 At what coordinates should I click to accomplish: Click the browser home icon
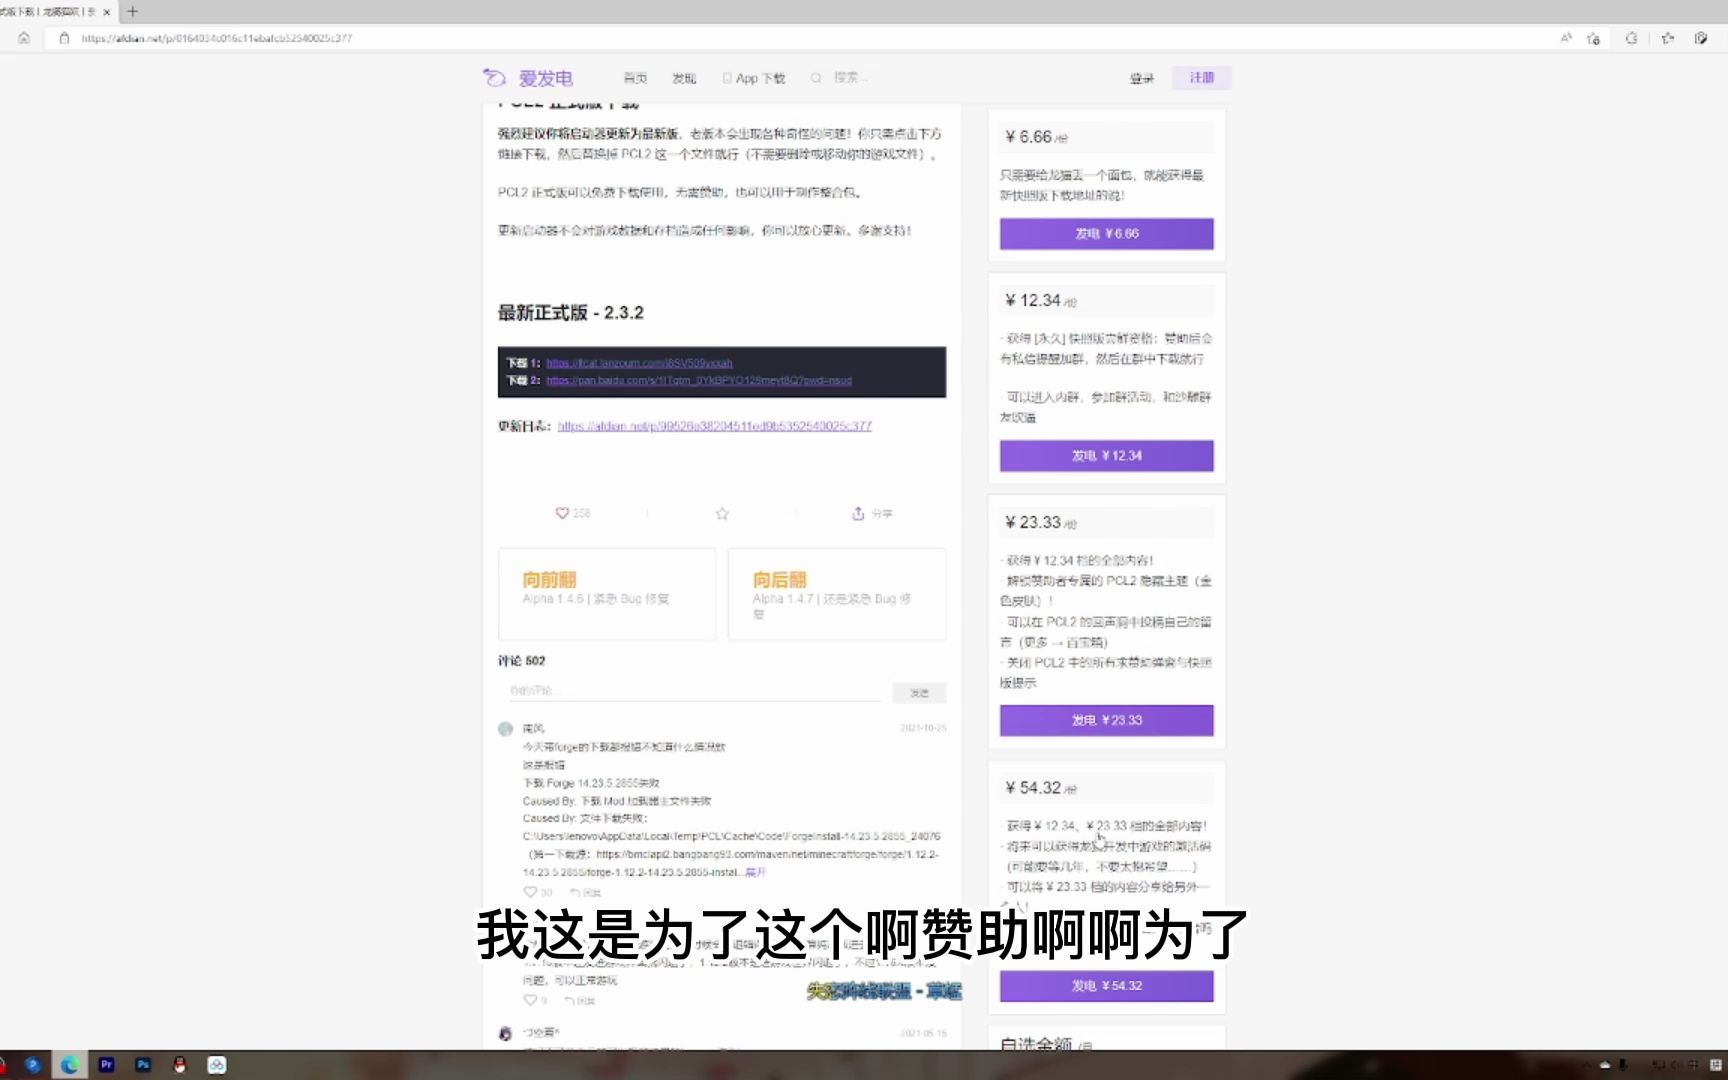tap(24, 38)
